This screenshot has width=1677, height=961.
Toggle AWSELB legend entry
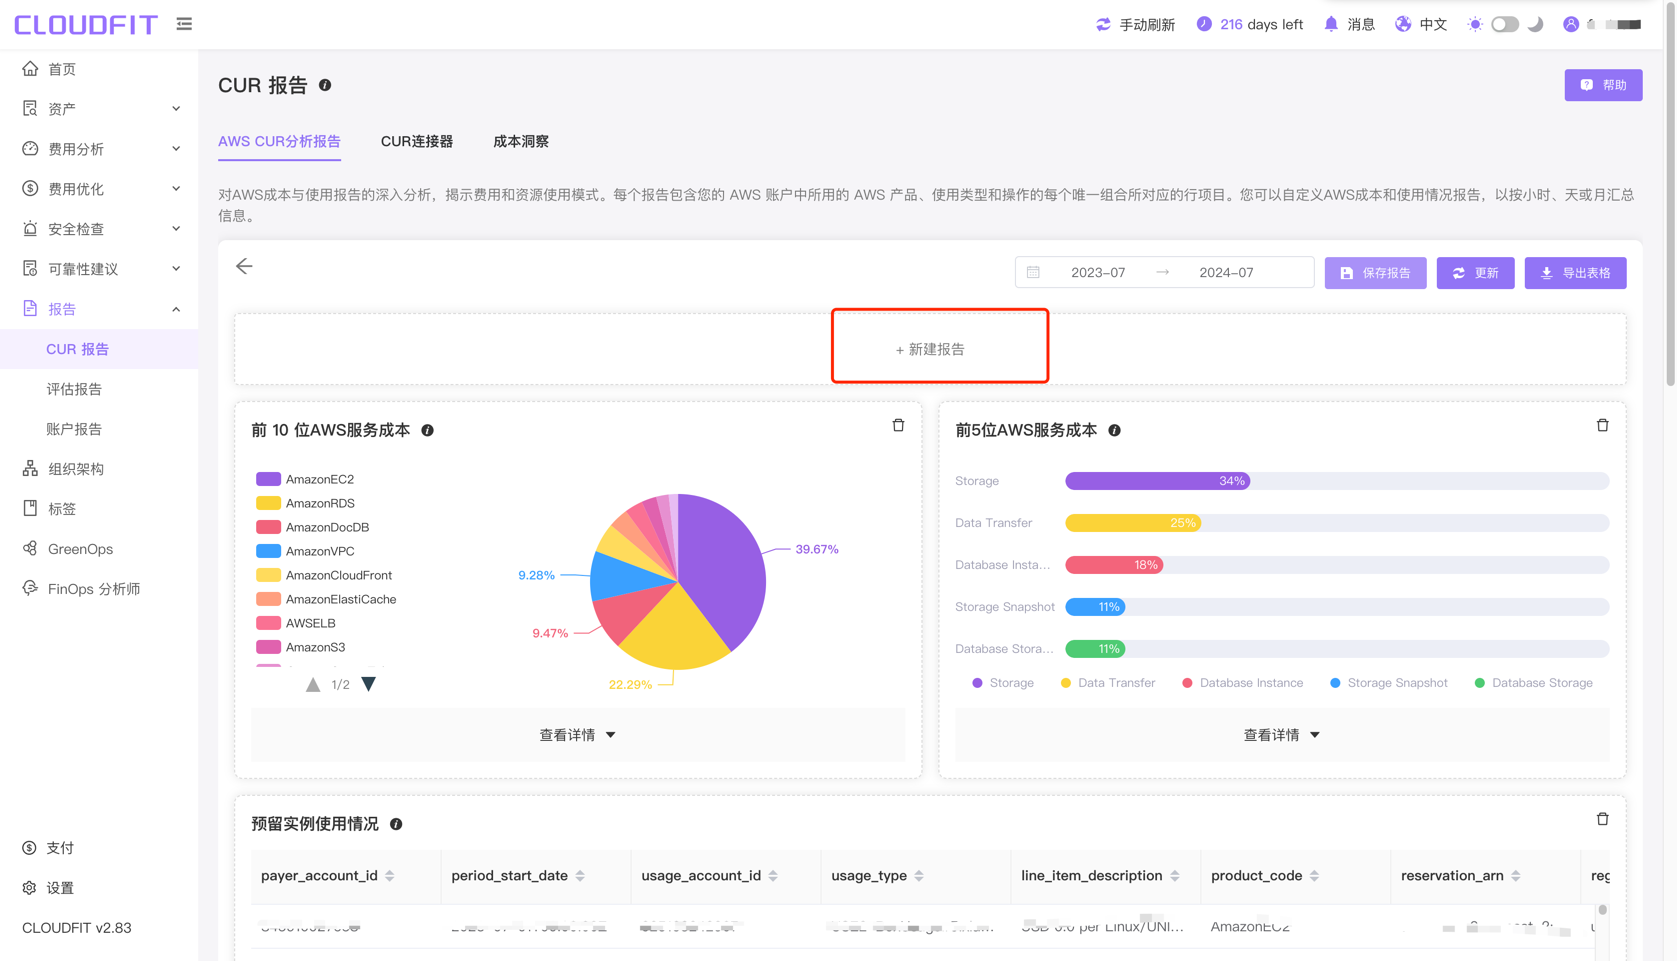(296, 623)
